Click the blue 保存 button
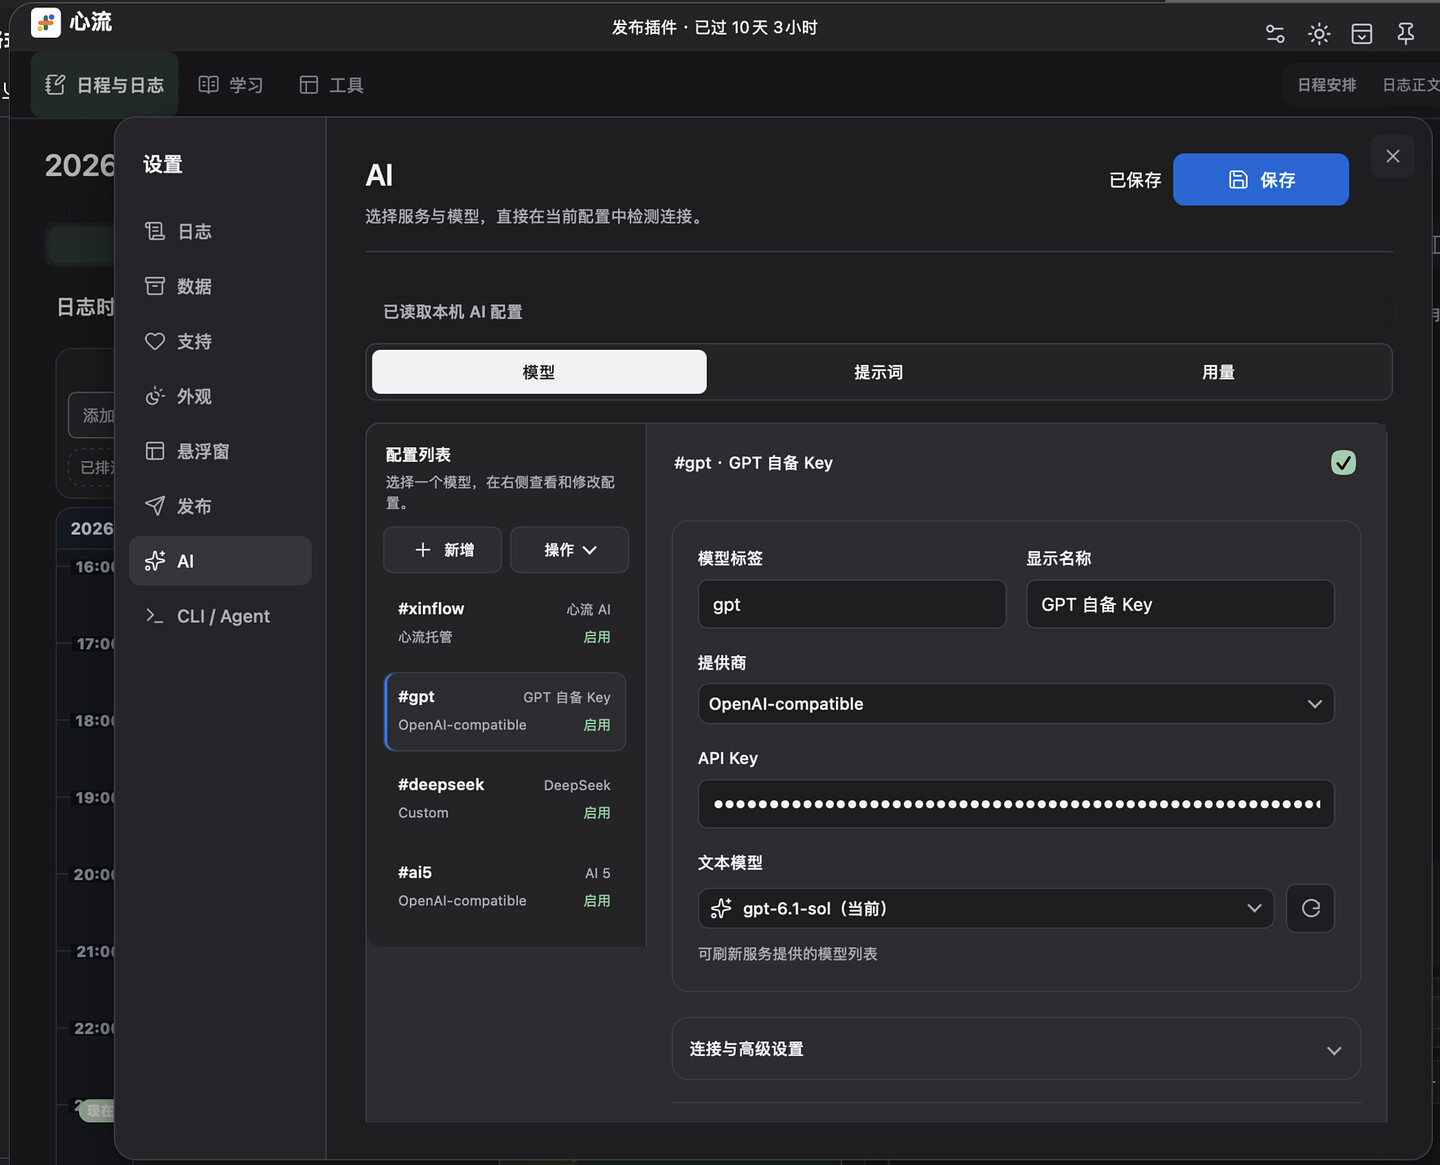Screen dimensions: 1440x1165 click(x=1260, y=180)
